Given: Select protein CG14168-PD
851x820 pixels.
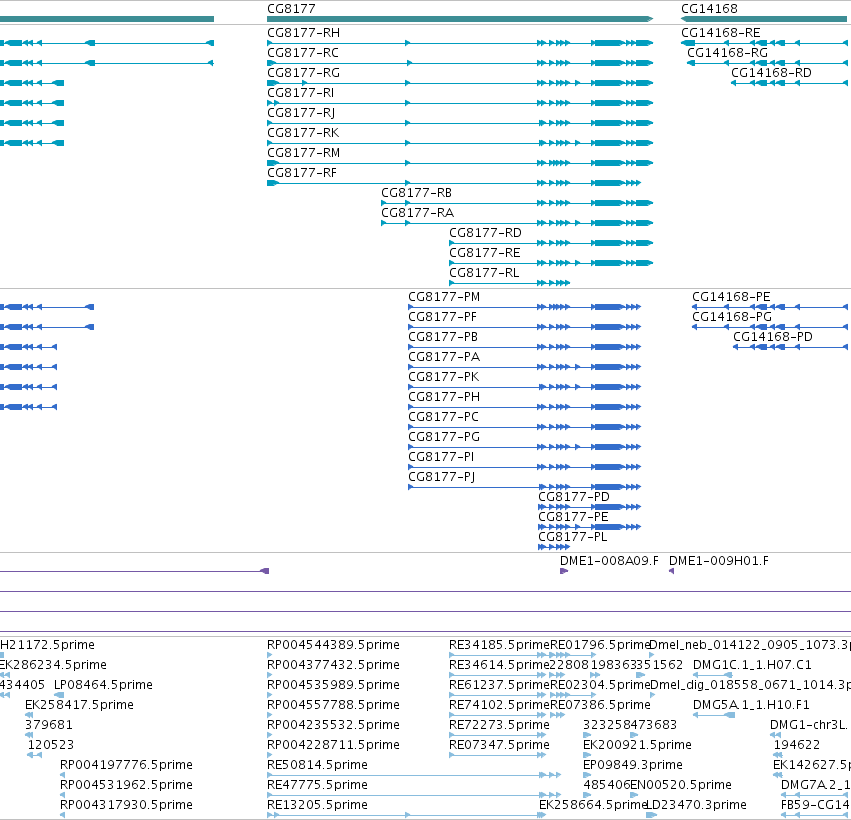Looking at the screenshot, I should pos(773,338).
